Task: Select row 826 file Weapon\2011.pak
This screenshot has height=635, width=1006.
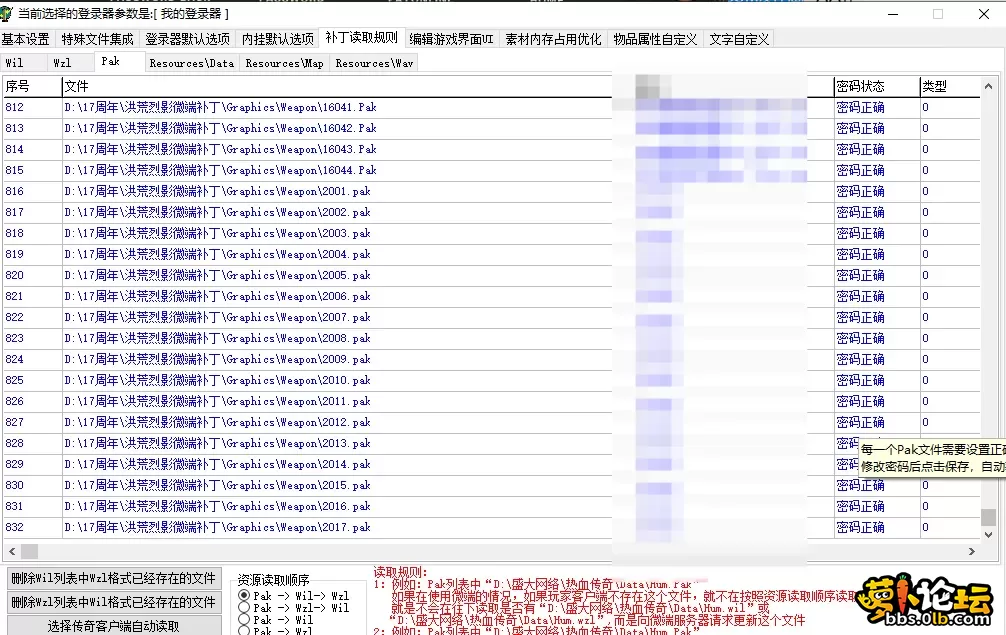Action: point(217,402)
